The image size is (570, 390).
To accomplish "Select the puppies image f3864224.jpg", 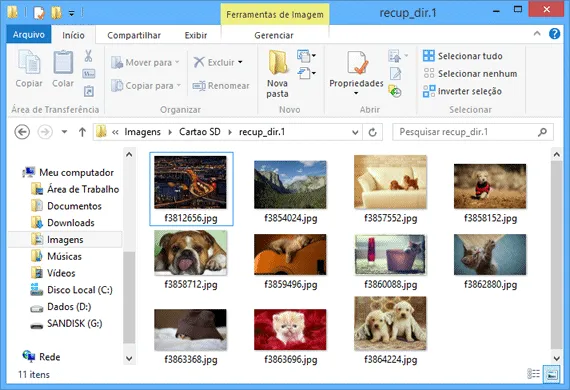I will [390, 323].
